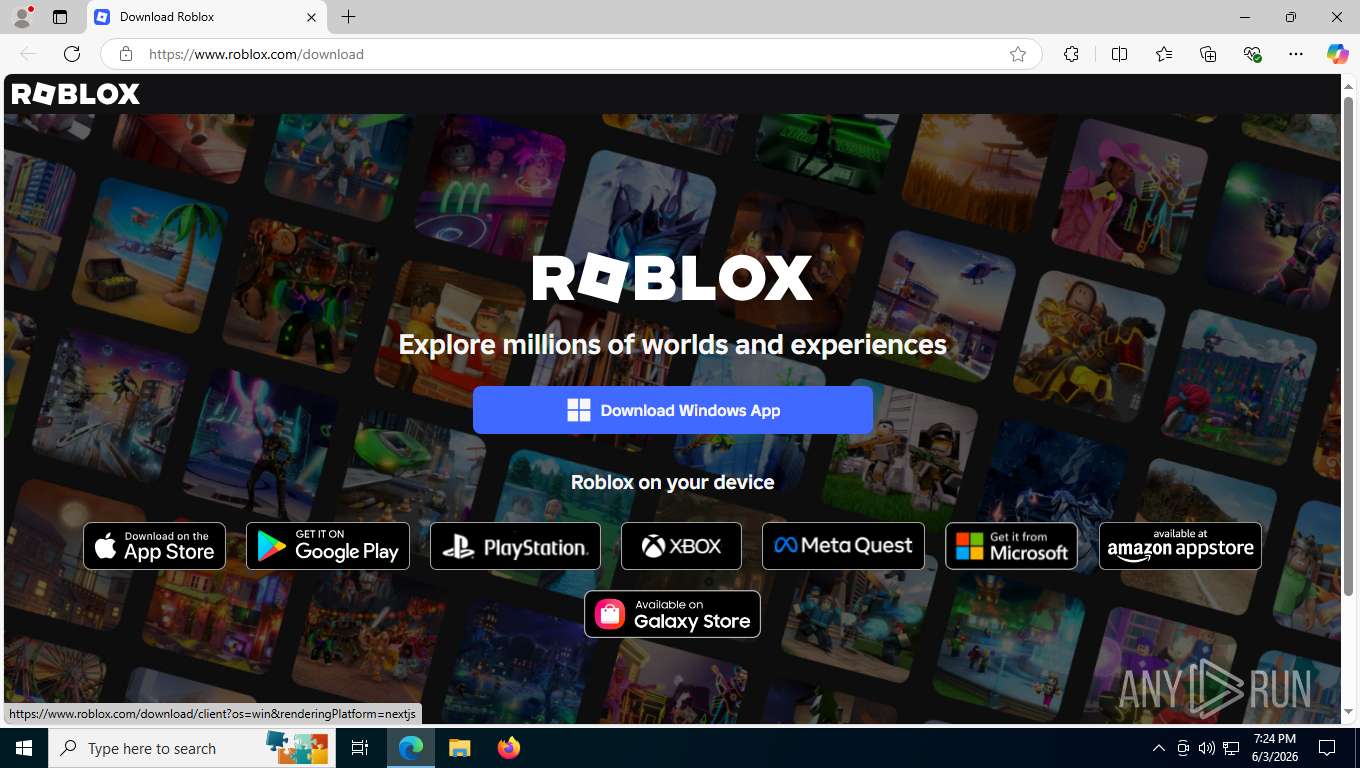Click the puzzle search highlight icon in taskbar
1360x768 pixels.
[297, 746]
